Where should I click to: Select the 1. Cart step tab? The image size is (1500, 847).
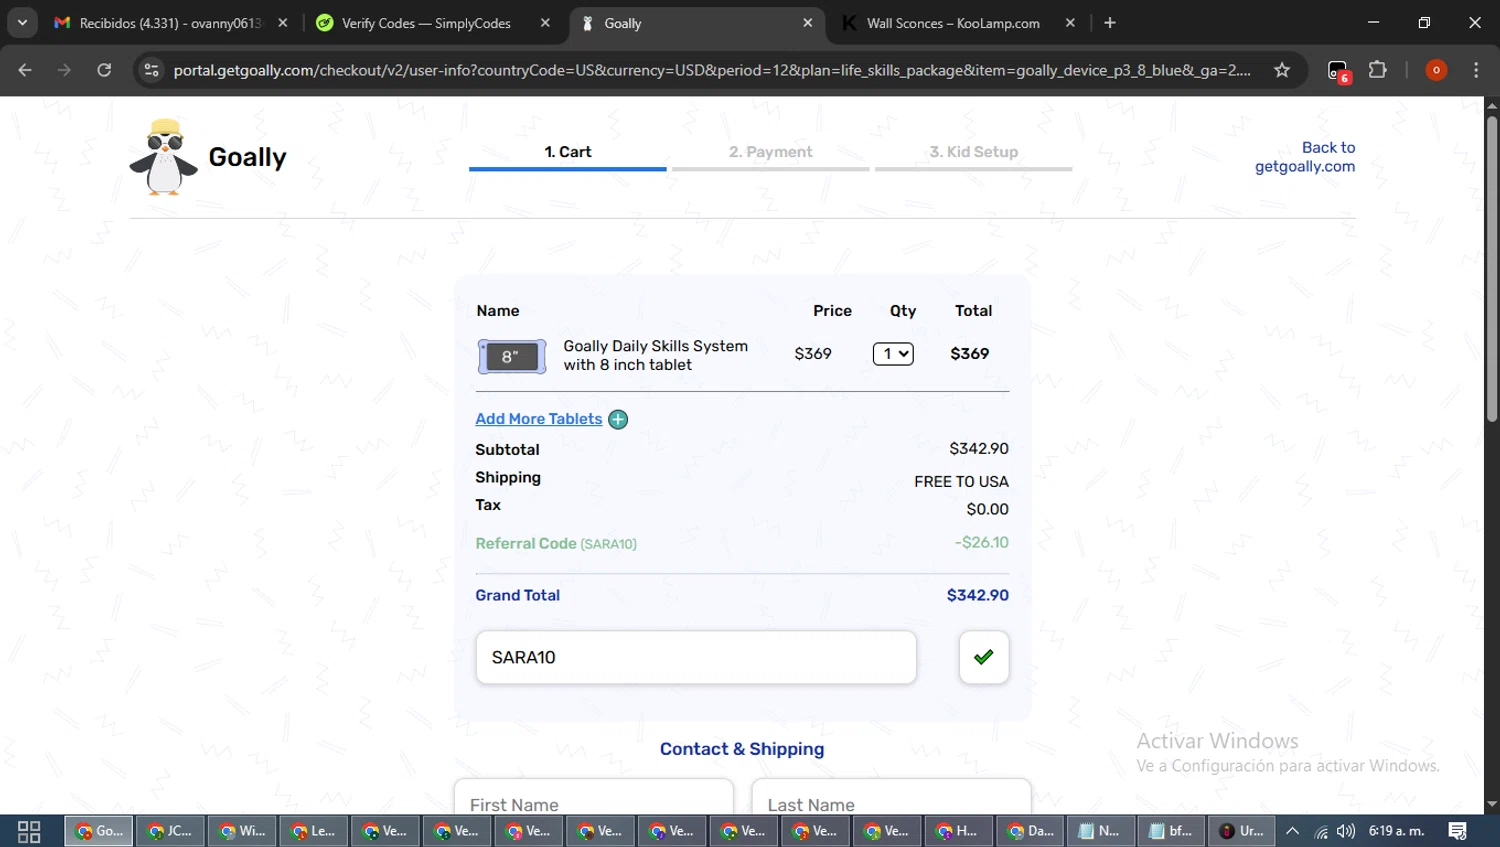[x=568, y=152]
